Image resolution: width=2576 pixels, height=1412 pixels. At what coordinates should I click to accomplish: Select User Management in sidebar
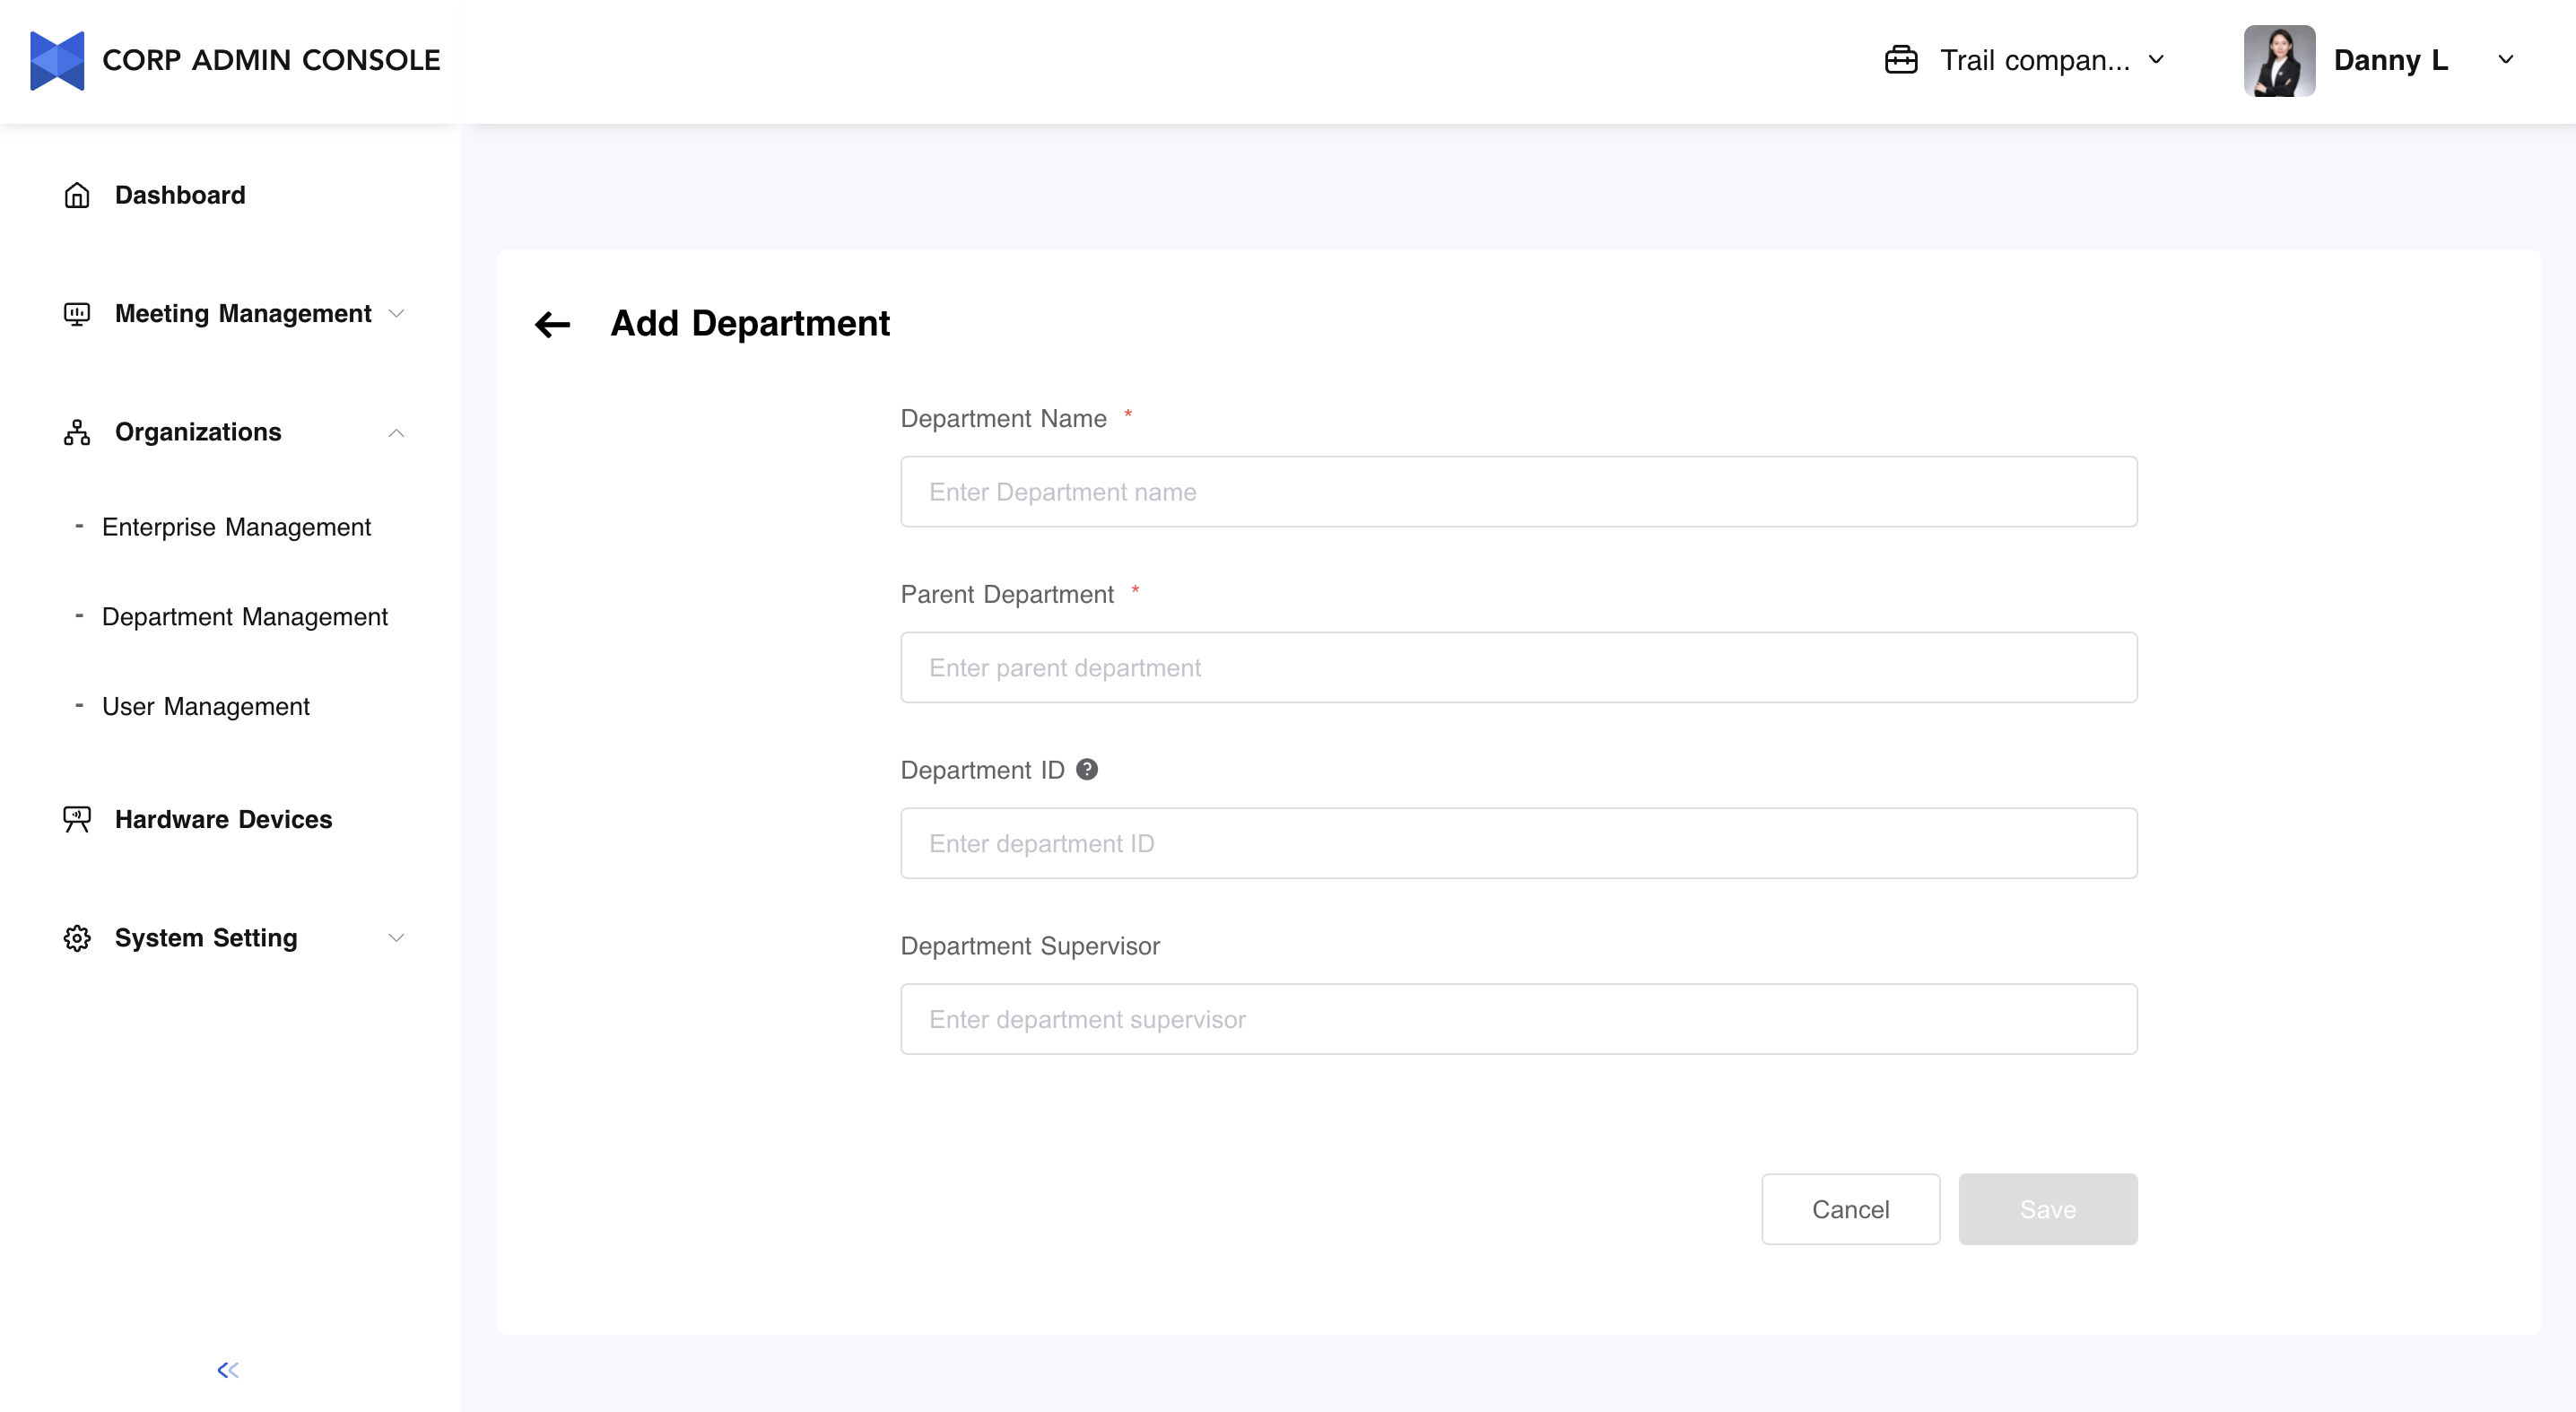(x=205, y=707)
